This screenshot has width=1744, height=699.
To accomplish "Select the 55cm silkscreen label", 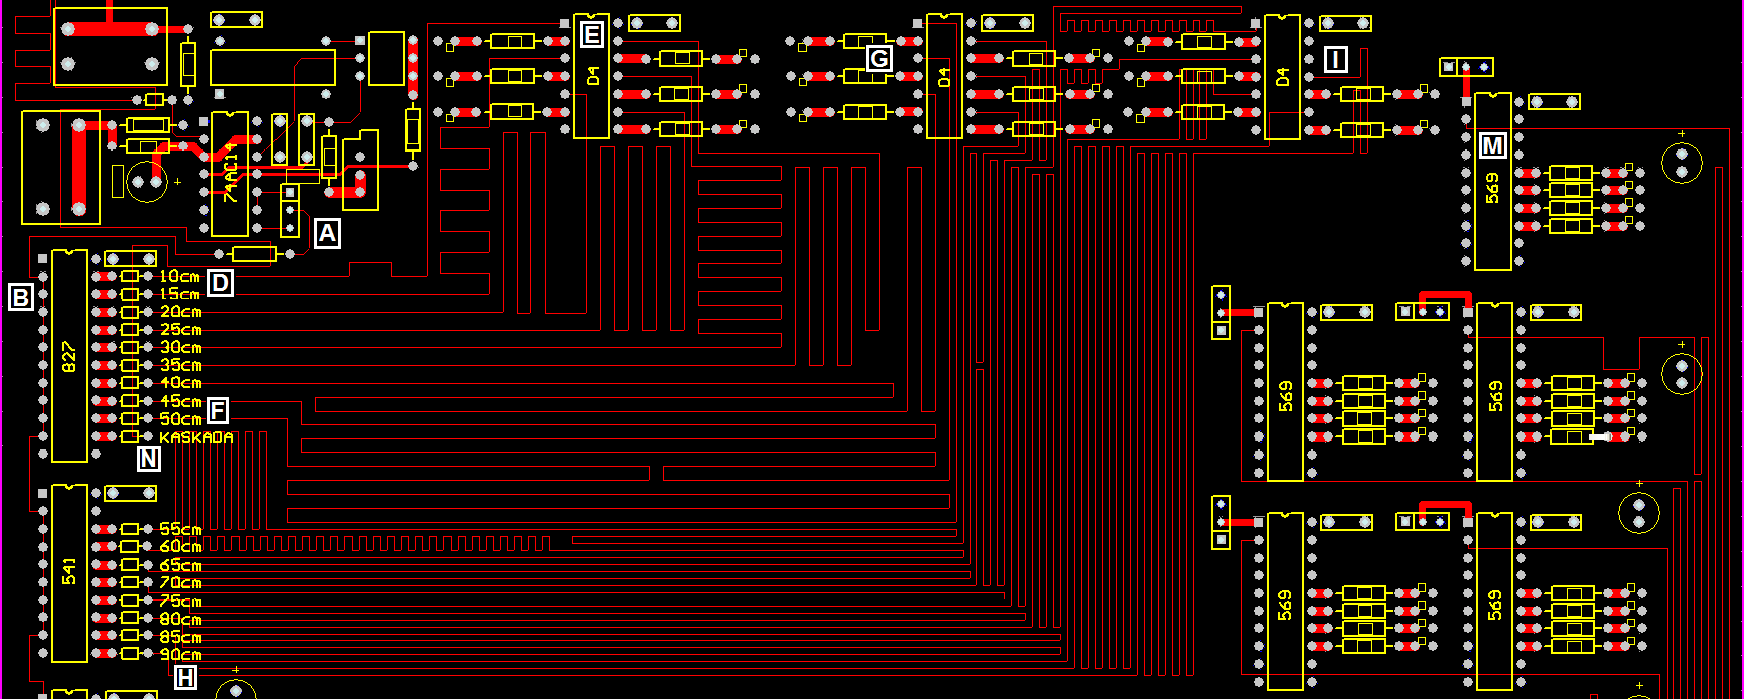I will [x=180, y=529].
